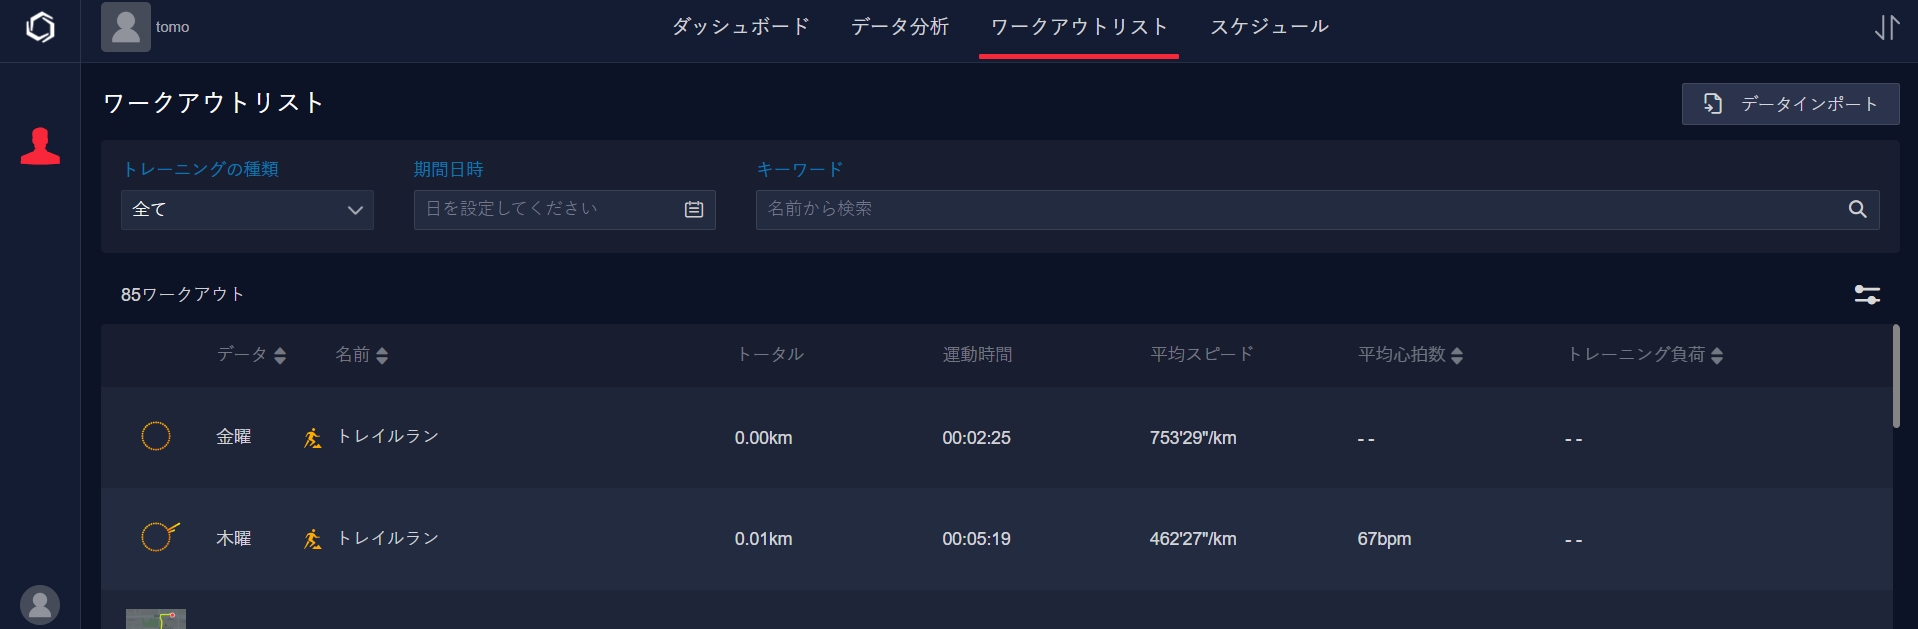1918x629 pixels.
Task: Click the 期間日時 date input field
Action: [x=564, y=210]
